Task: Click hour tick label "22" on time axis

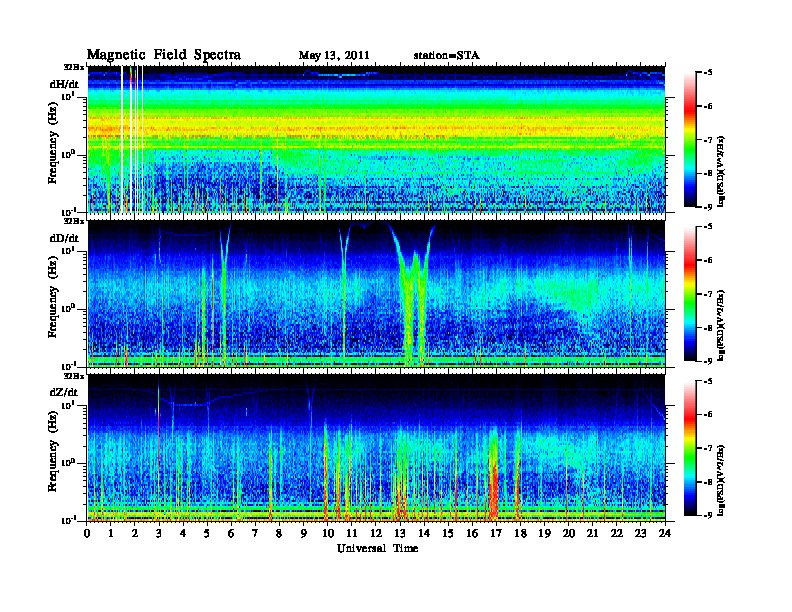Action: [617, 533]
